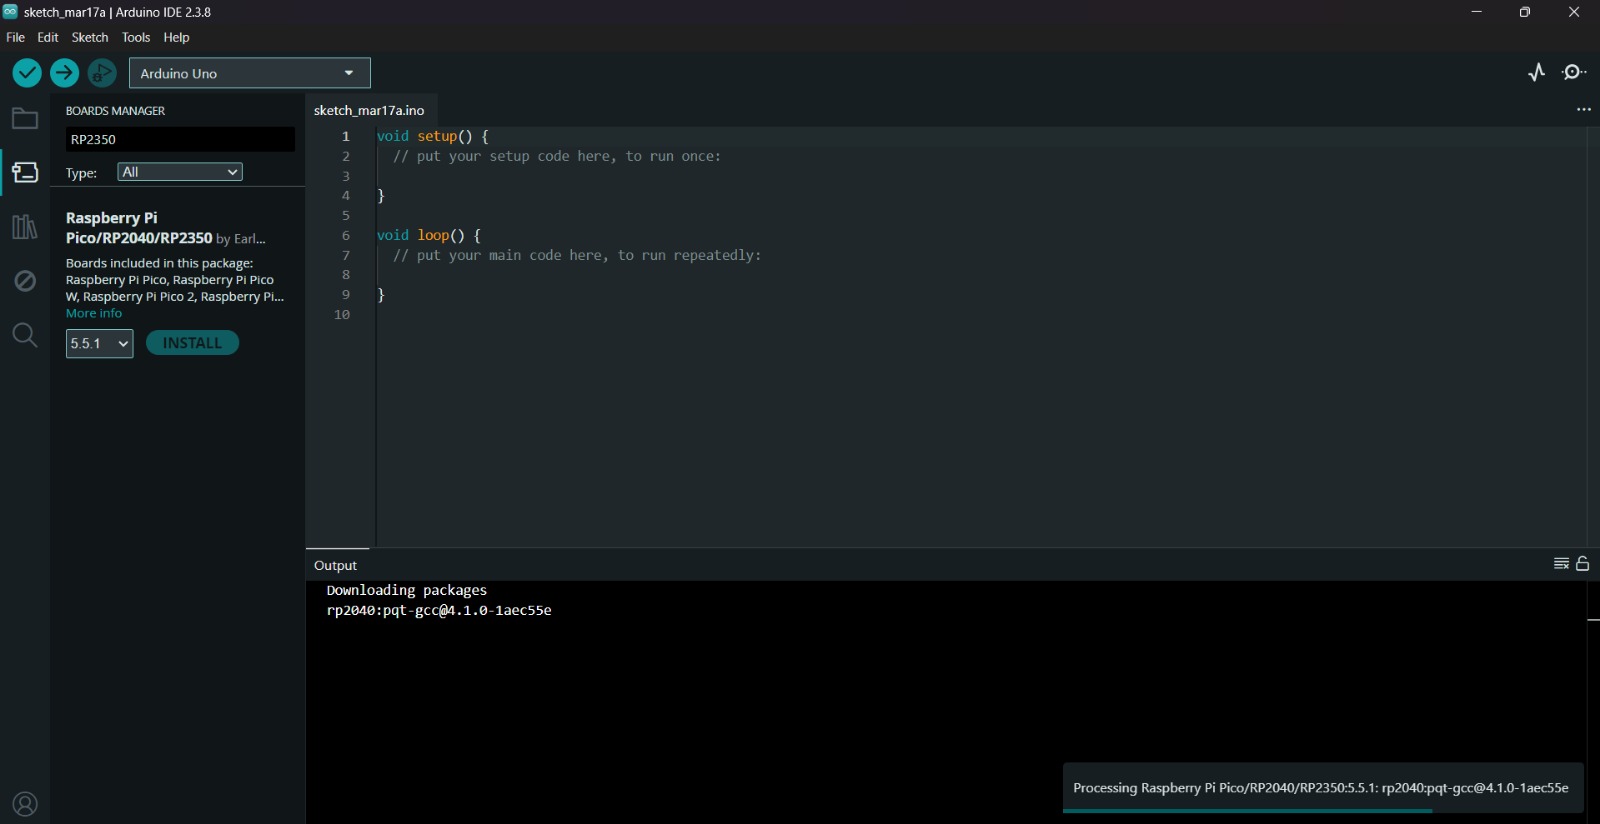Start debugging with the Debug icon
The width and height of the screenshot is (1600, 824).
pos(102,73)
